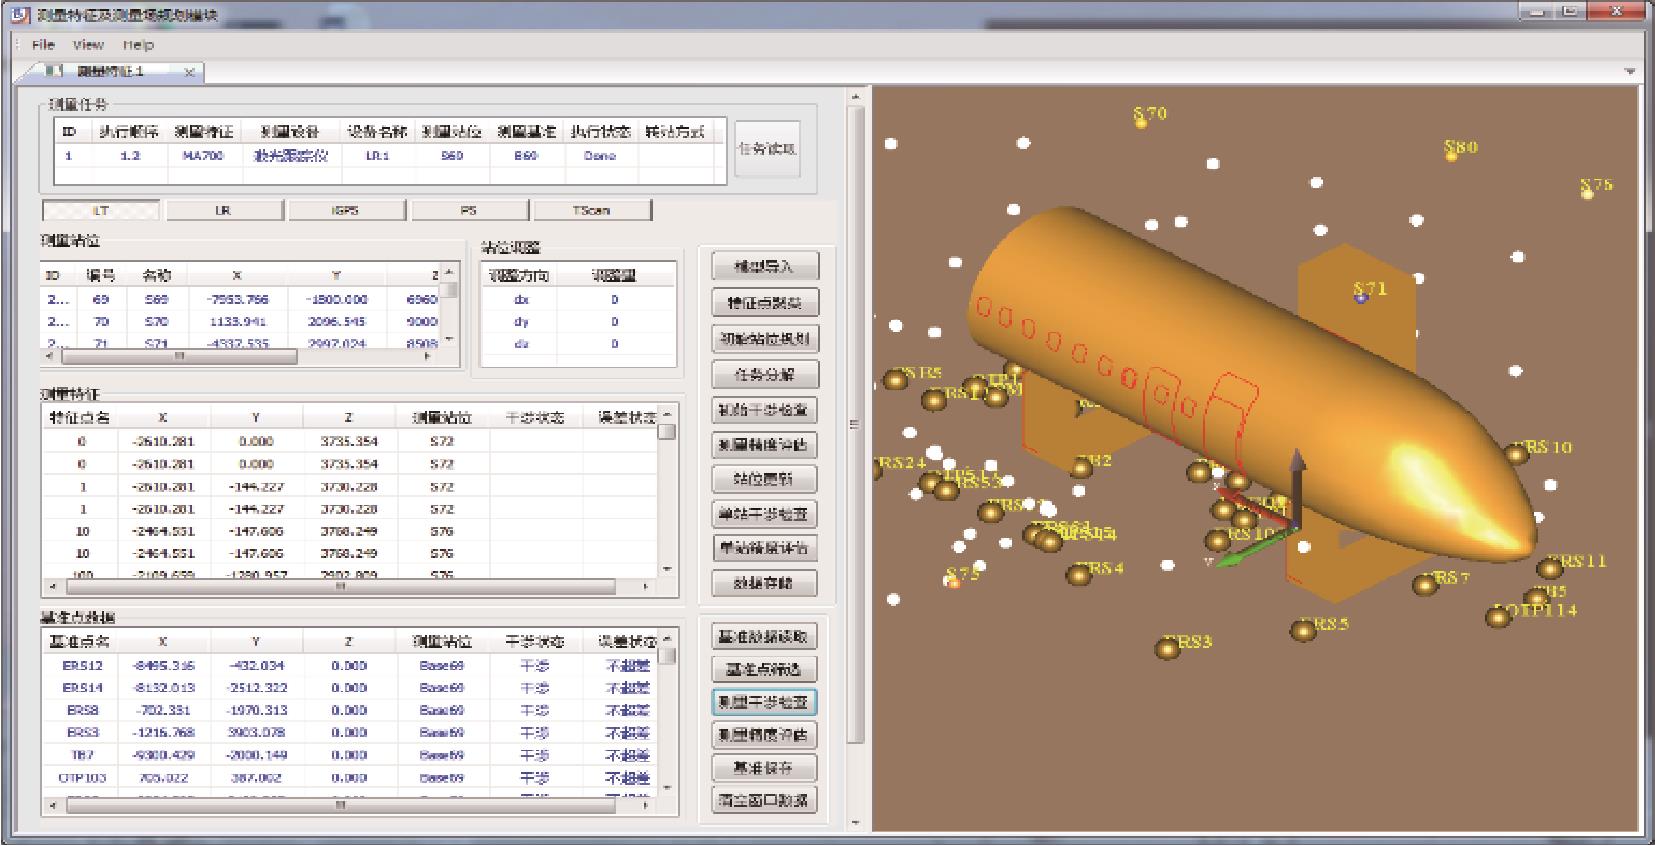The width and height of the screenshot is (1655, 846).
Task: Click the right arrow of 基准点数据 horizontal scrollbar
Action: (646, 804)
